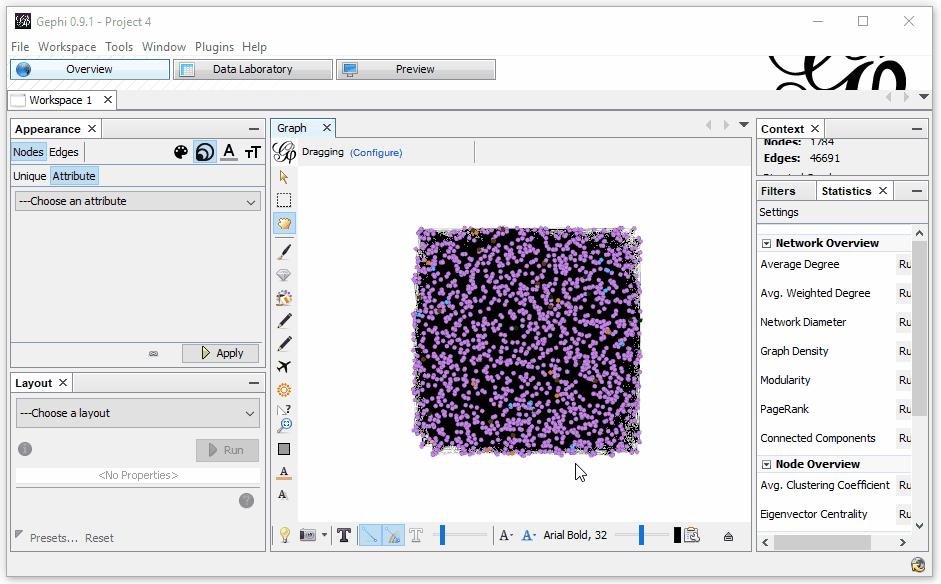Open the camera screenshot options arrow

click(x=325, y=535)
